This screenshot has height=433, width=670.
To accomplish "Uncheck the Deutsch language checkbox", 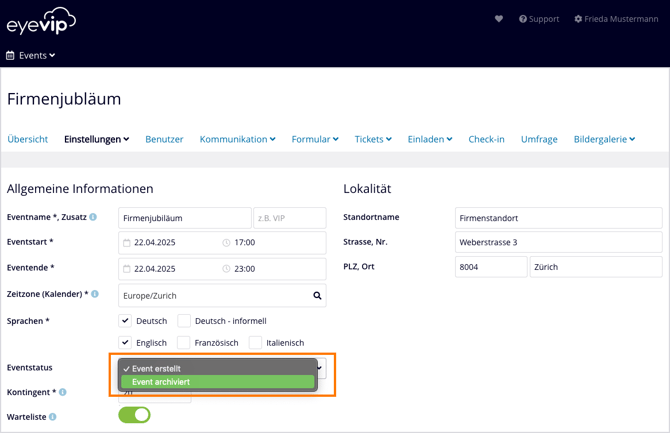I will click(125, 321).
